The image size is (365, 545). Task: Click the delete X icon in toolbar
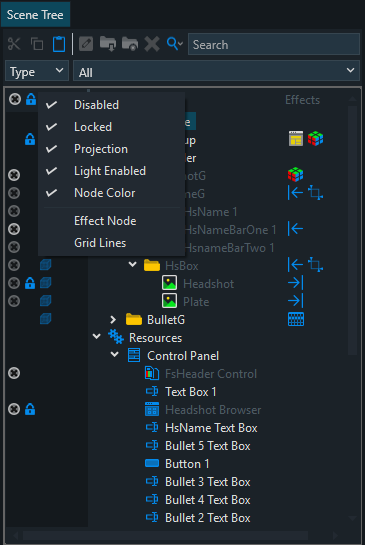[152, 44]
